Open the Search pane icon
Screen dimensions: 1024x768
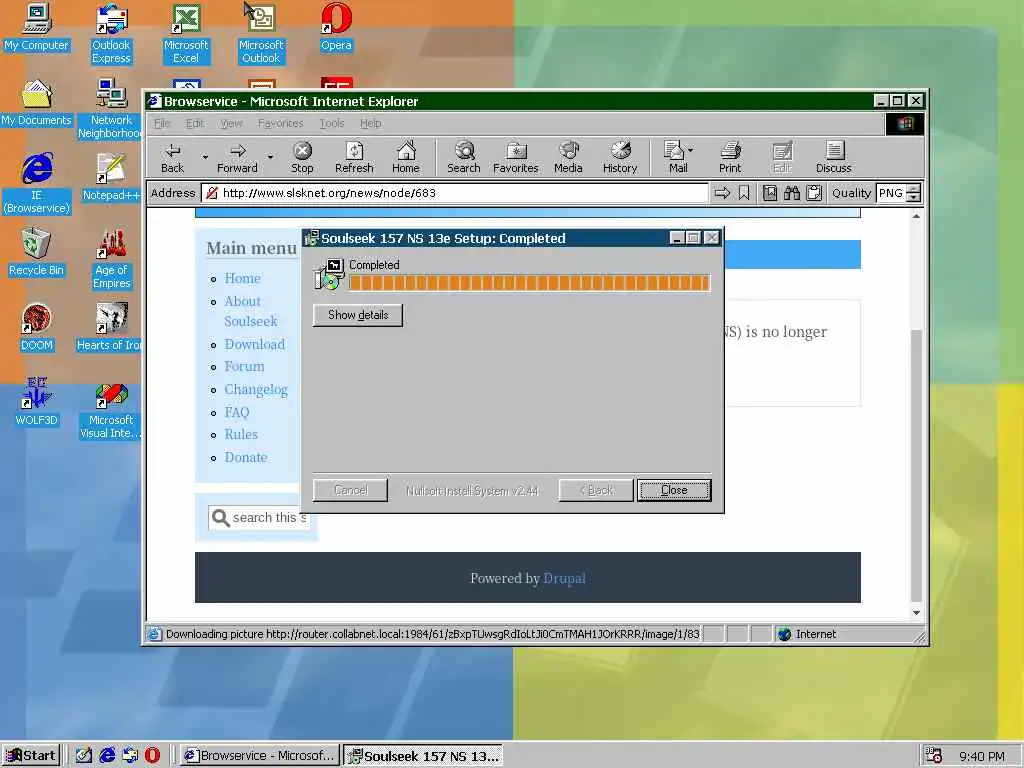point(464,158)
